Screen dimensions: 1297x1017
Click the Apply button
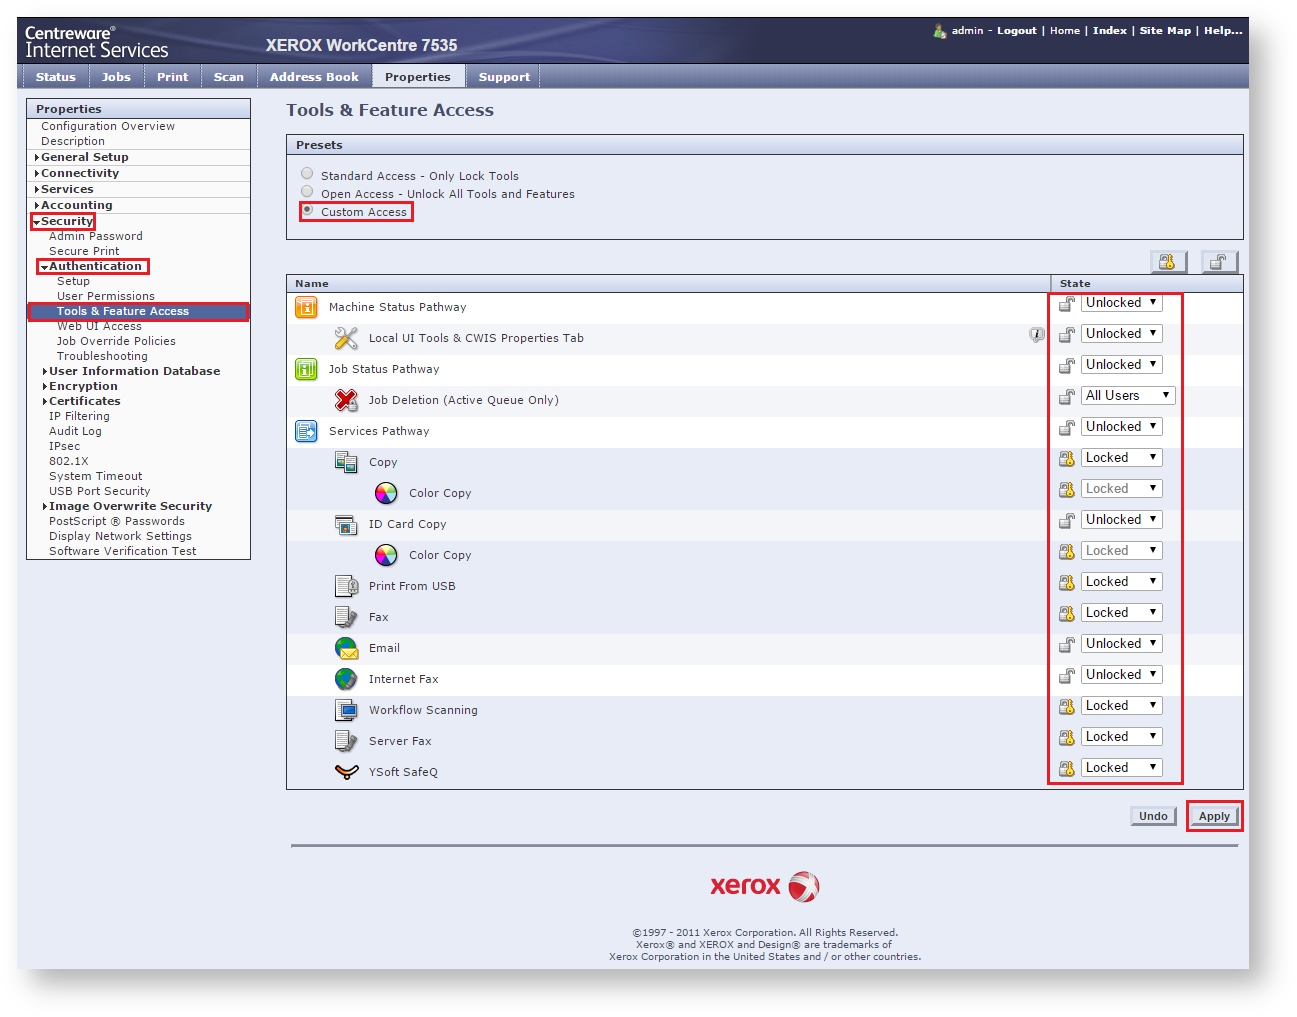click(x=1215, y=816)
